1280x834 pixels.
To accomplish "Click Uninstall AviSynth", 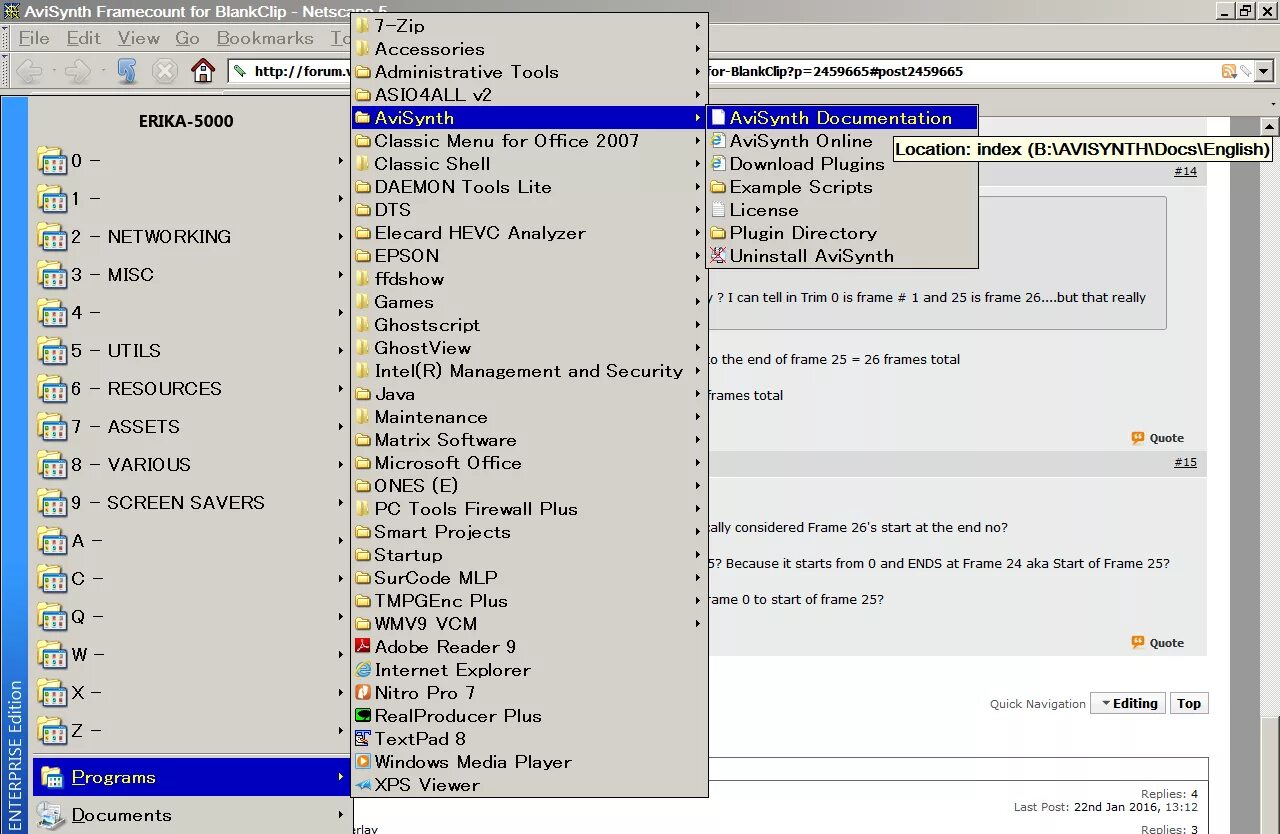I will coord(842,256).
